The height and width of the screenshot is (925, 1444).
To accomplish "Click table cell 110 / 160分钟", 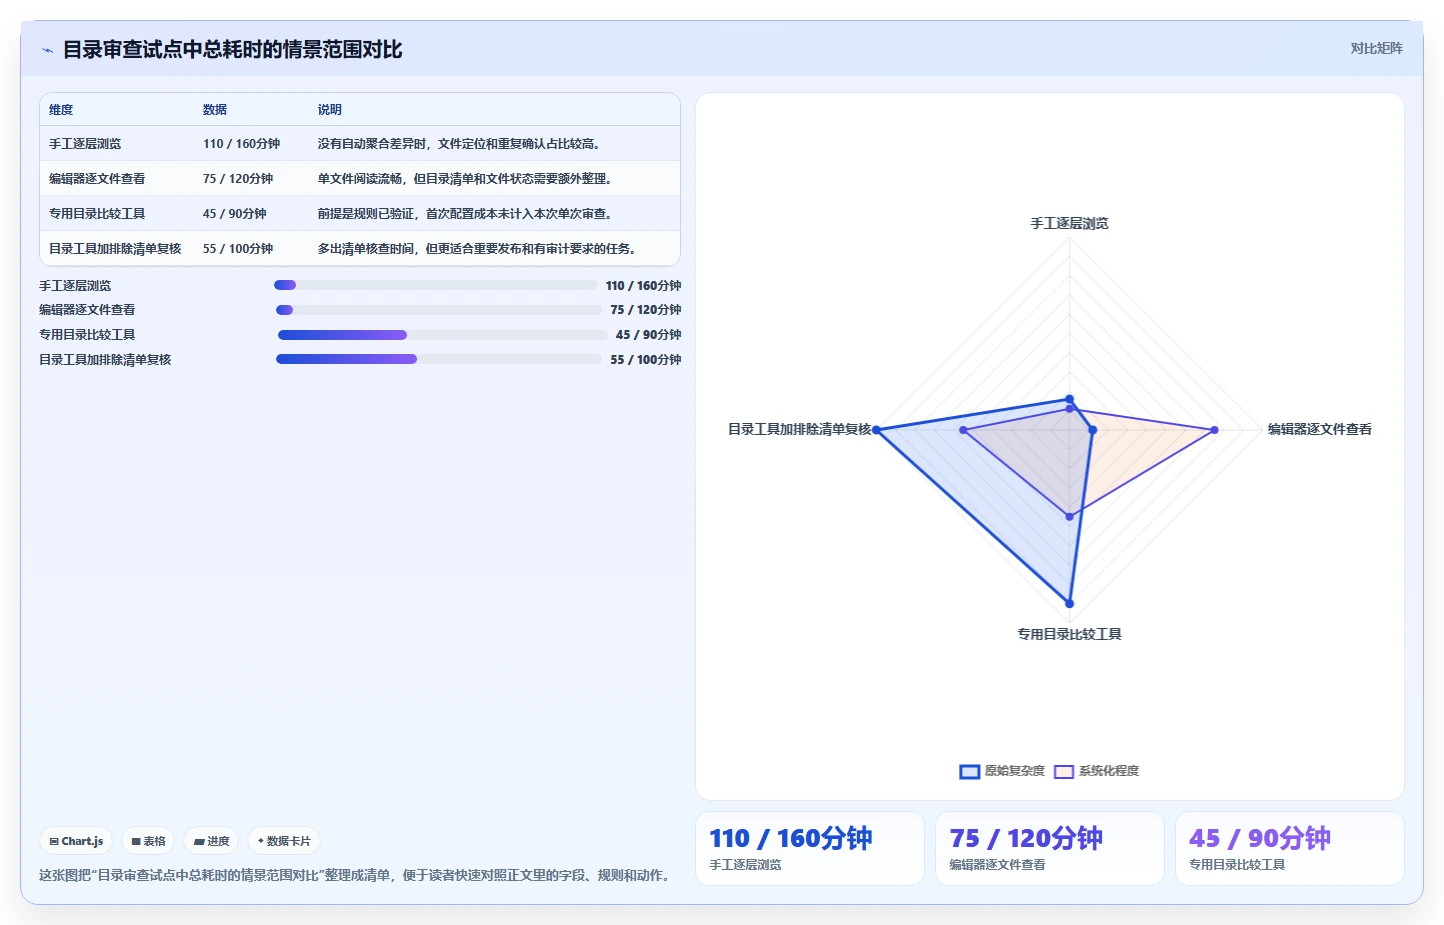I will (x=242, y=144).
